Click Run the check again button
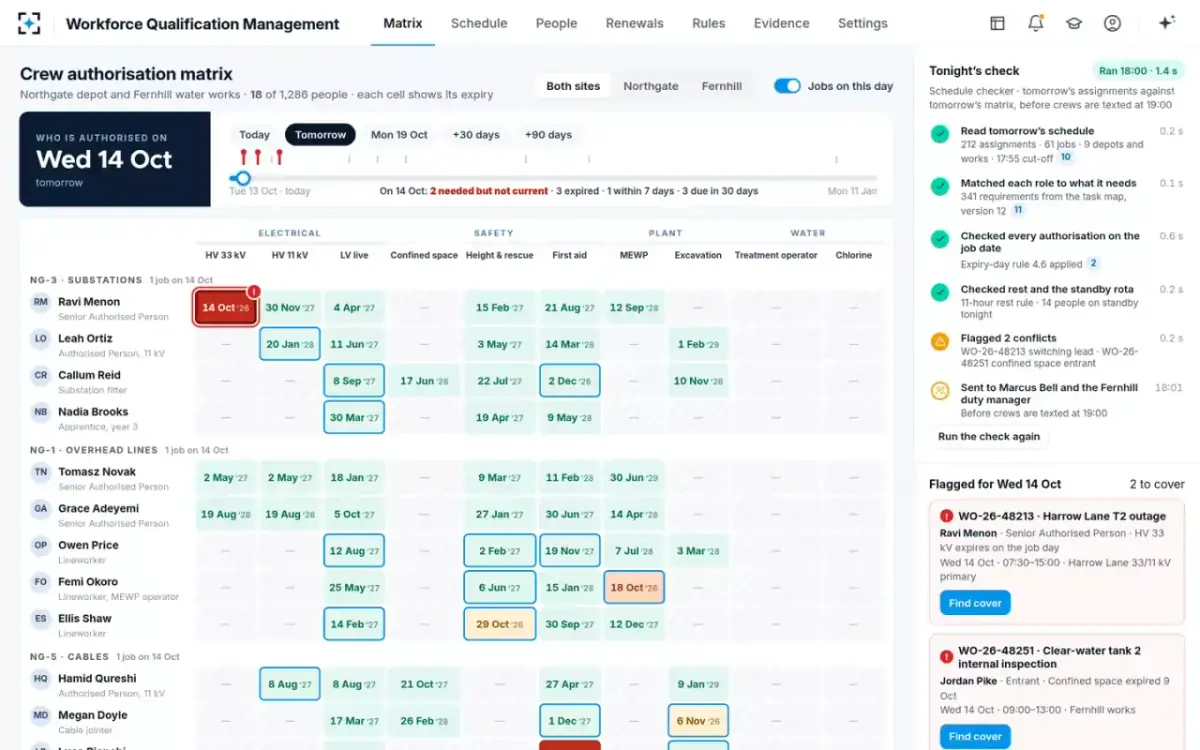This screenshot has height=750, width=1200. [x=989, y=437]
